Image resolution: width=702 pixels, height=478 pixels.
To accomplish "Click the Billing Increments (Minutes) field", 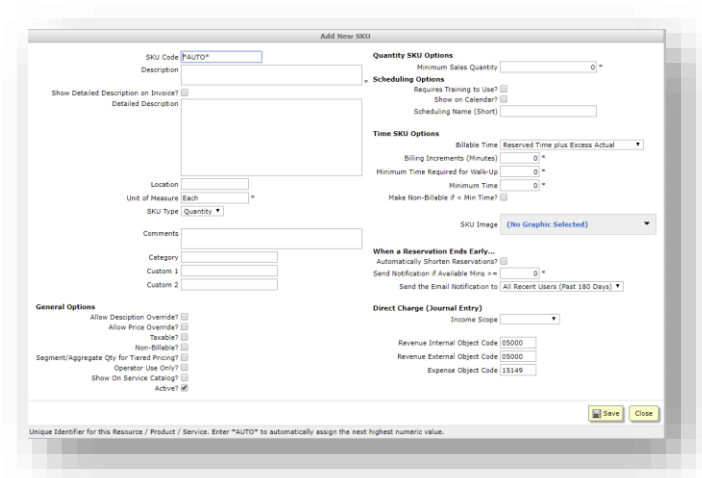I will [519, 158].
